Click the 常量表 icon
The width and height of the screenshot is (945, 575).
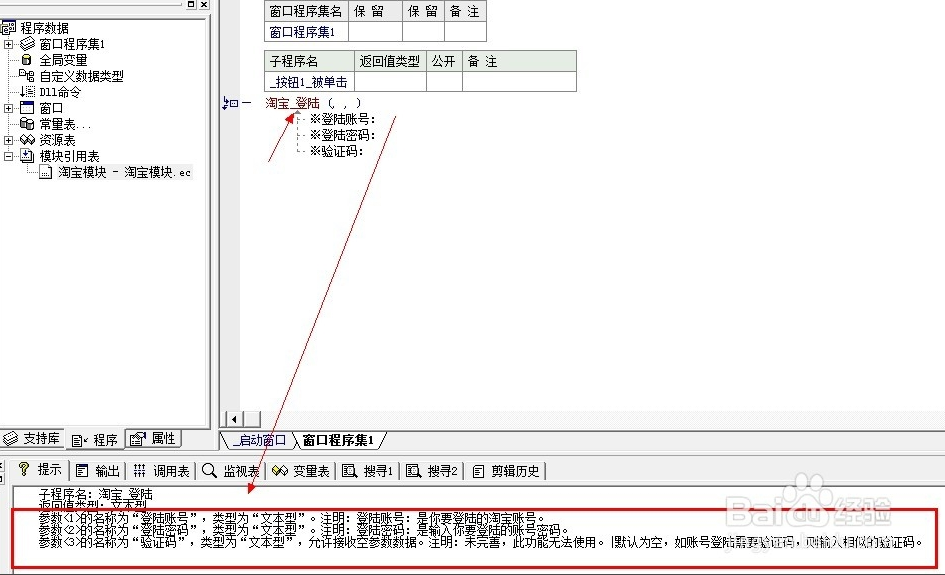click(27, 124)
